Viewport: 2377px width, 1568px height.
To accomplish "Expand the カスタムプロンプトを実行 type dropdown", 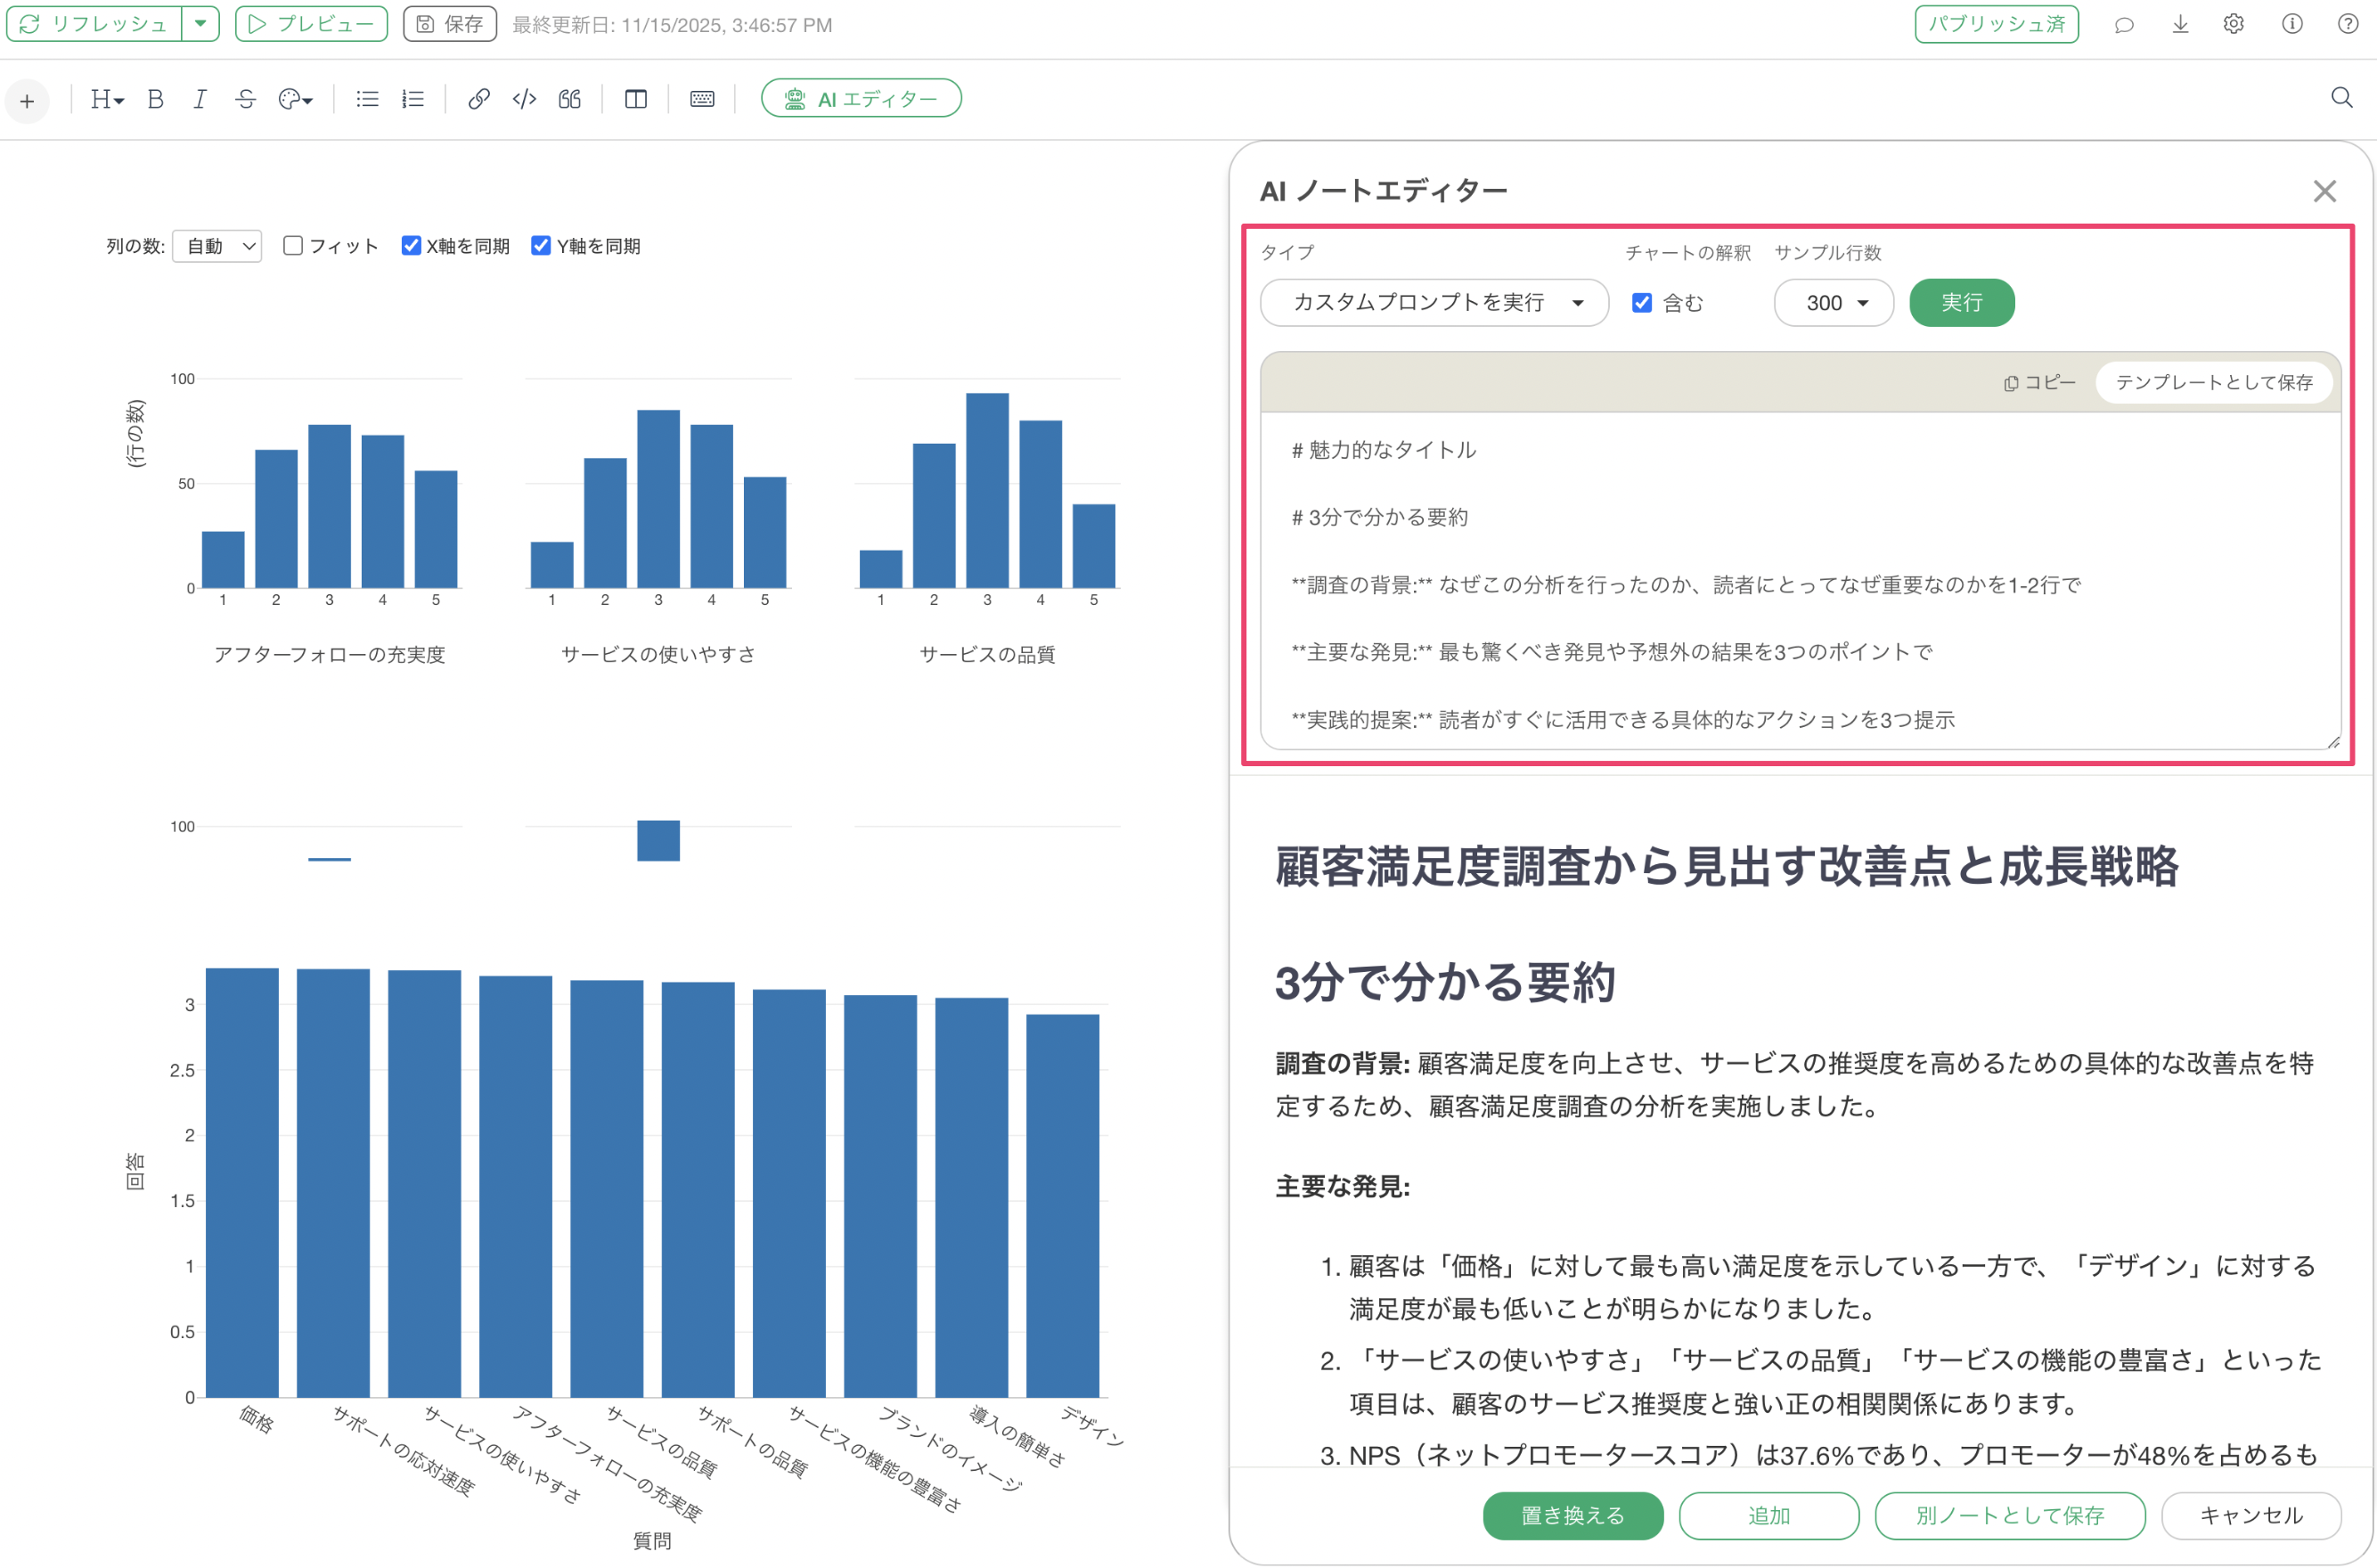I will click(1434, 303).
